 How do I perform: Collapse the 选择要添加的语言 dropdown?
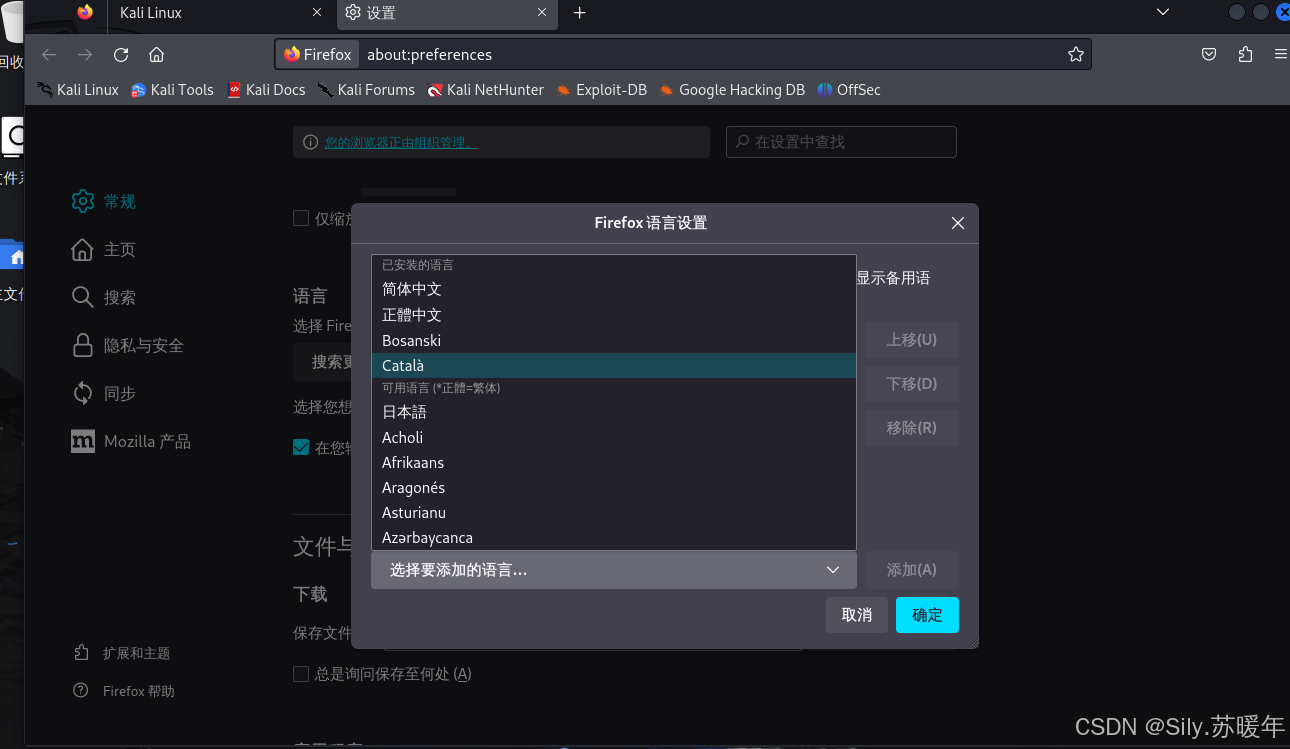(613, 570)
